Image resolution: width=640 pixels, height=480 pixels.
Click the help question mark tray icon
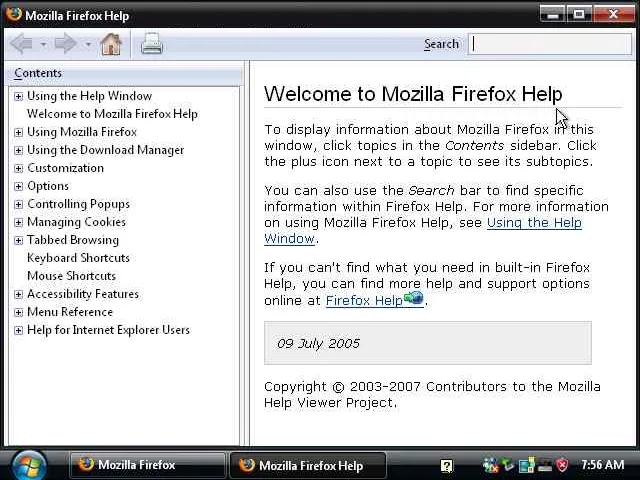(x=447, y=466)
